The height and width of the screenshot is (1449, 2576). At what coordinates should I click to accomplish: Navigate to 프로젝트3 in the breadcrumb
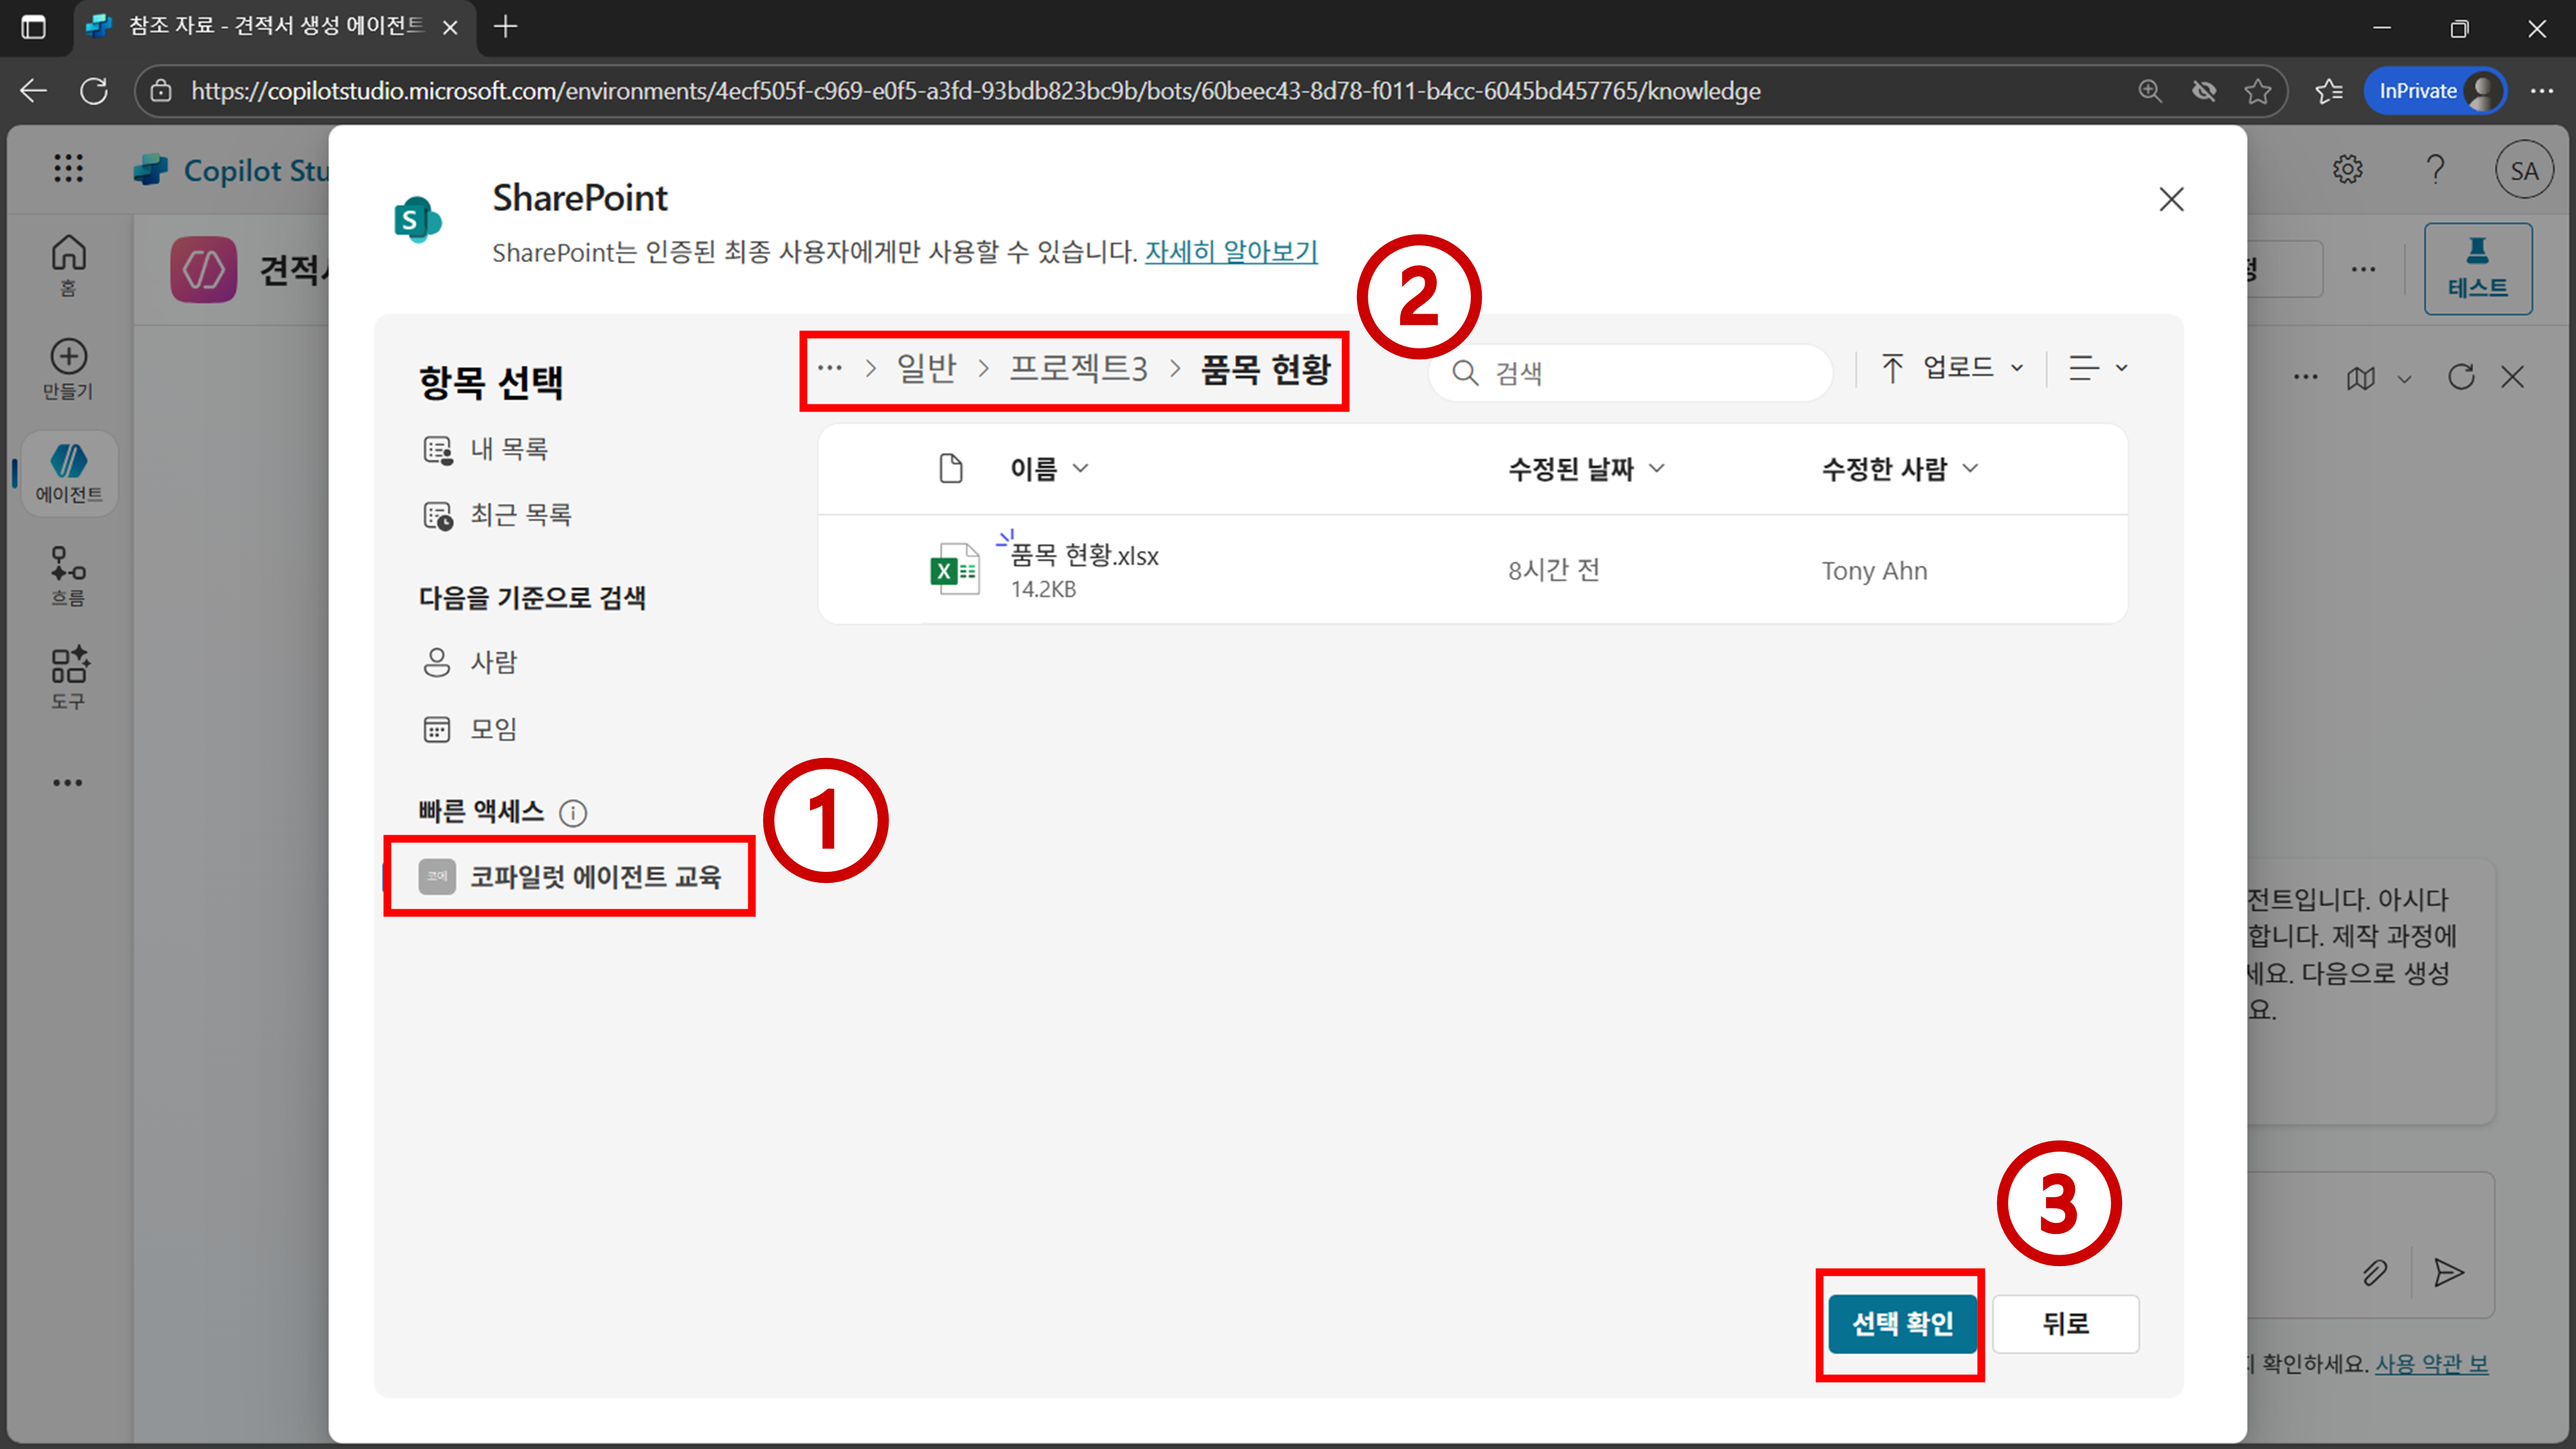1078,368
